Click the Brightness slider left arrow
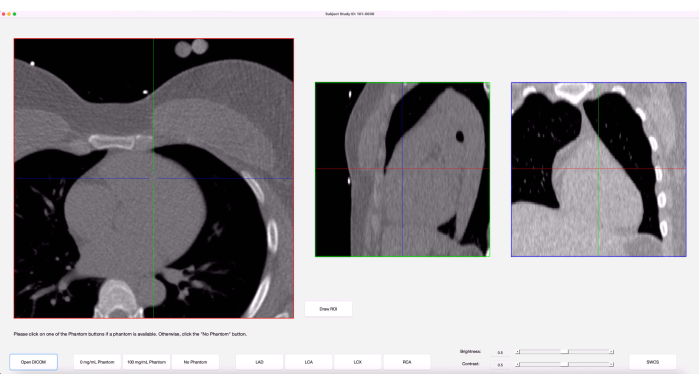The width and height of the screenshot is (699, 384). point(518,352)
